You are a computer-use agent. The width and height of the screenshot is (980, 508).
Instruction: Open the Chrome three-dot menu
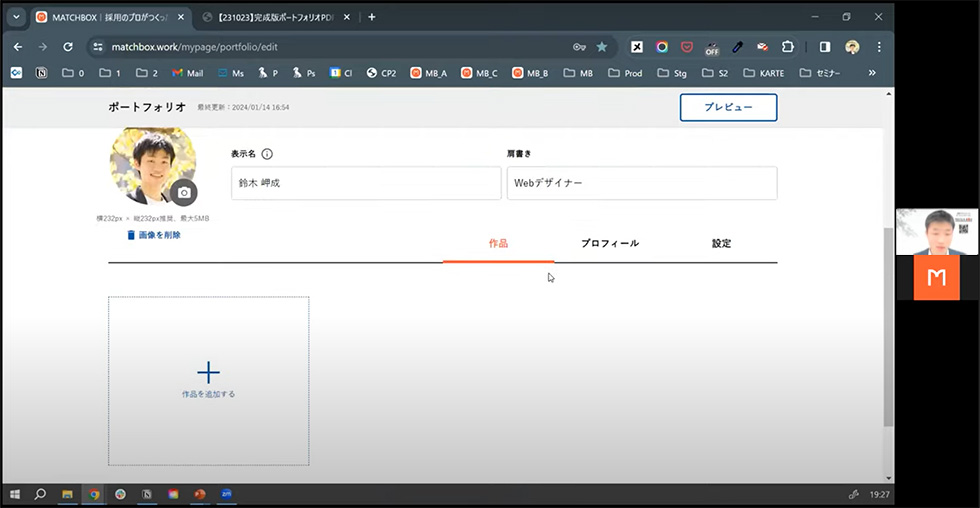[x=879, y=47]
